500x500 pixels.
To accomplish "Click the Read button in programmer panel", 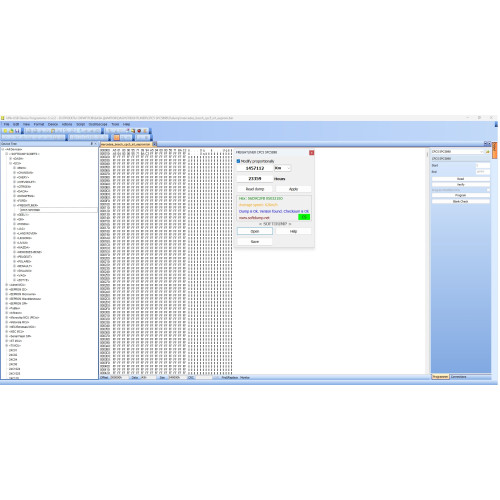I will coord(461,179).
